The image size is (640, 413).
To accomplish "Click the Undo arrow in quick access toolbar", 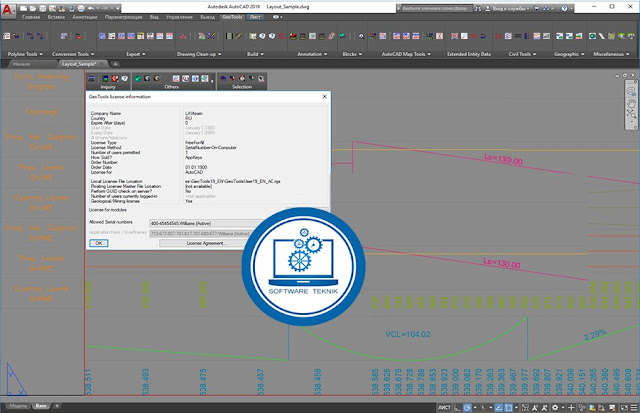I will (91, 8).
